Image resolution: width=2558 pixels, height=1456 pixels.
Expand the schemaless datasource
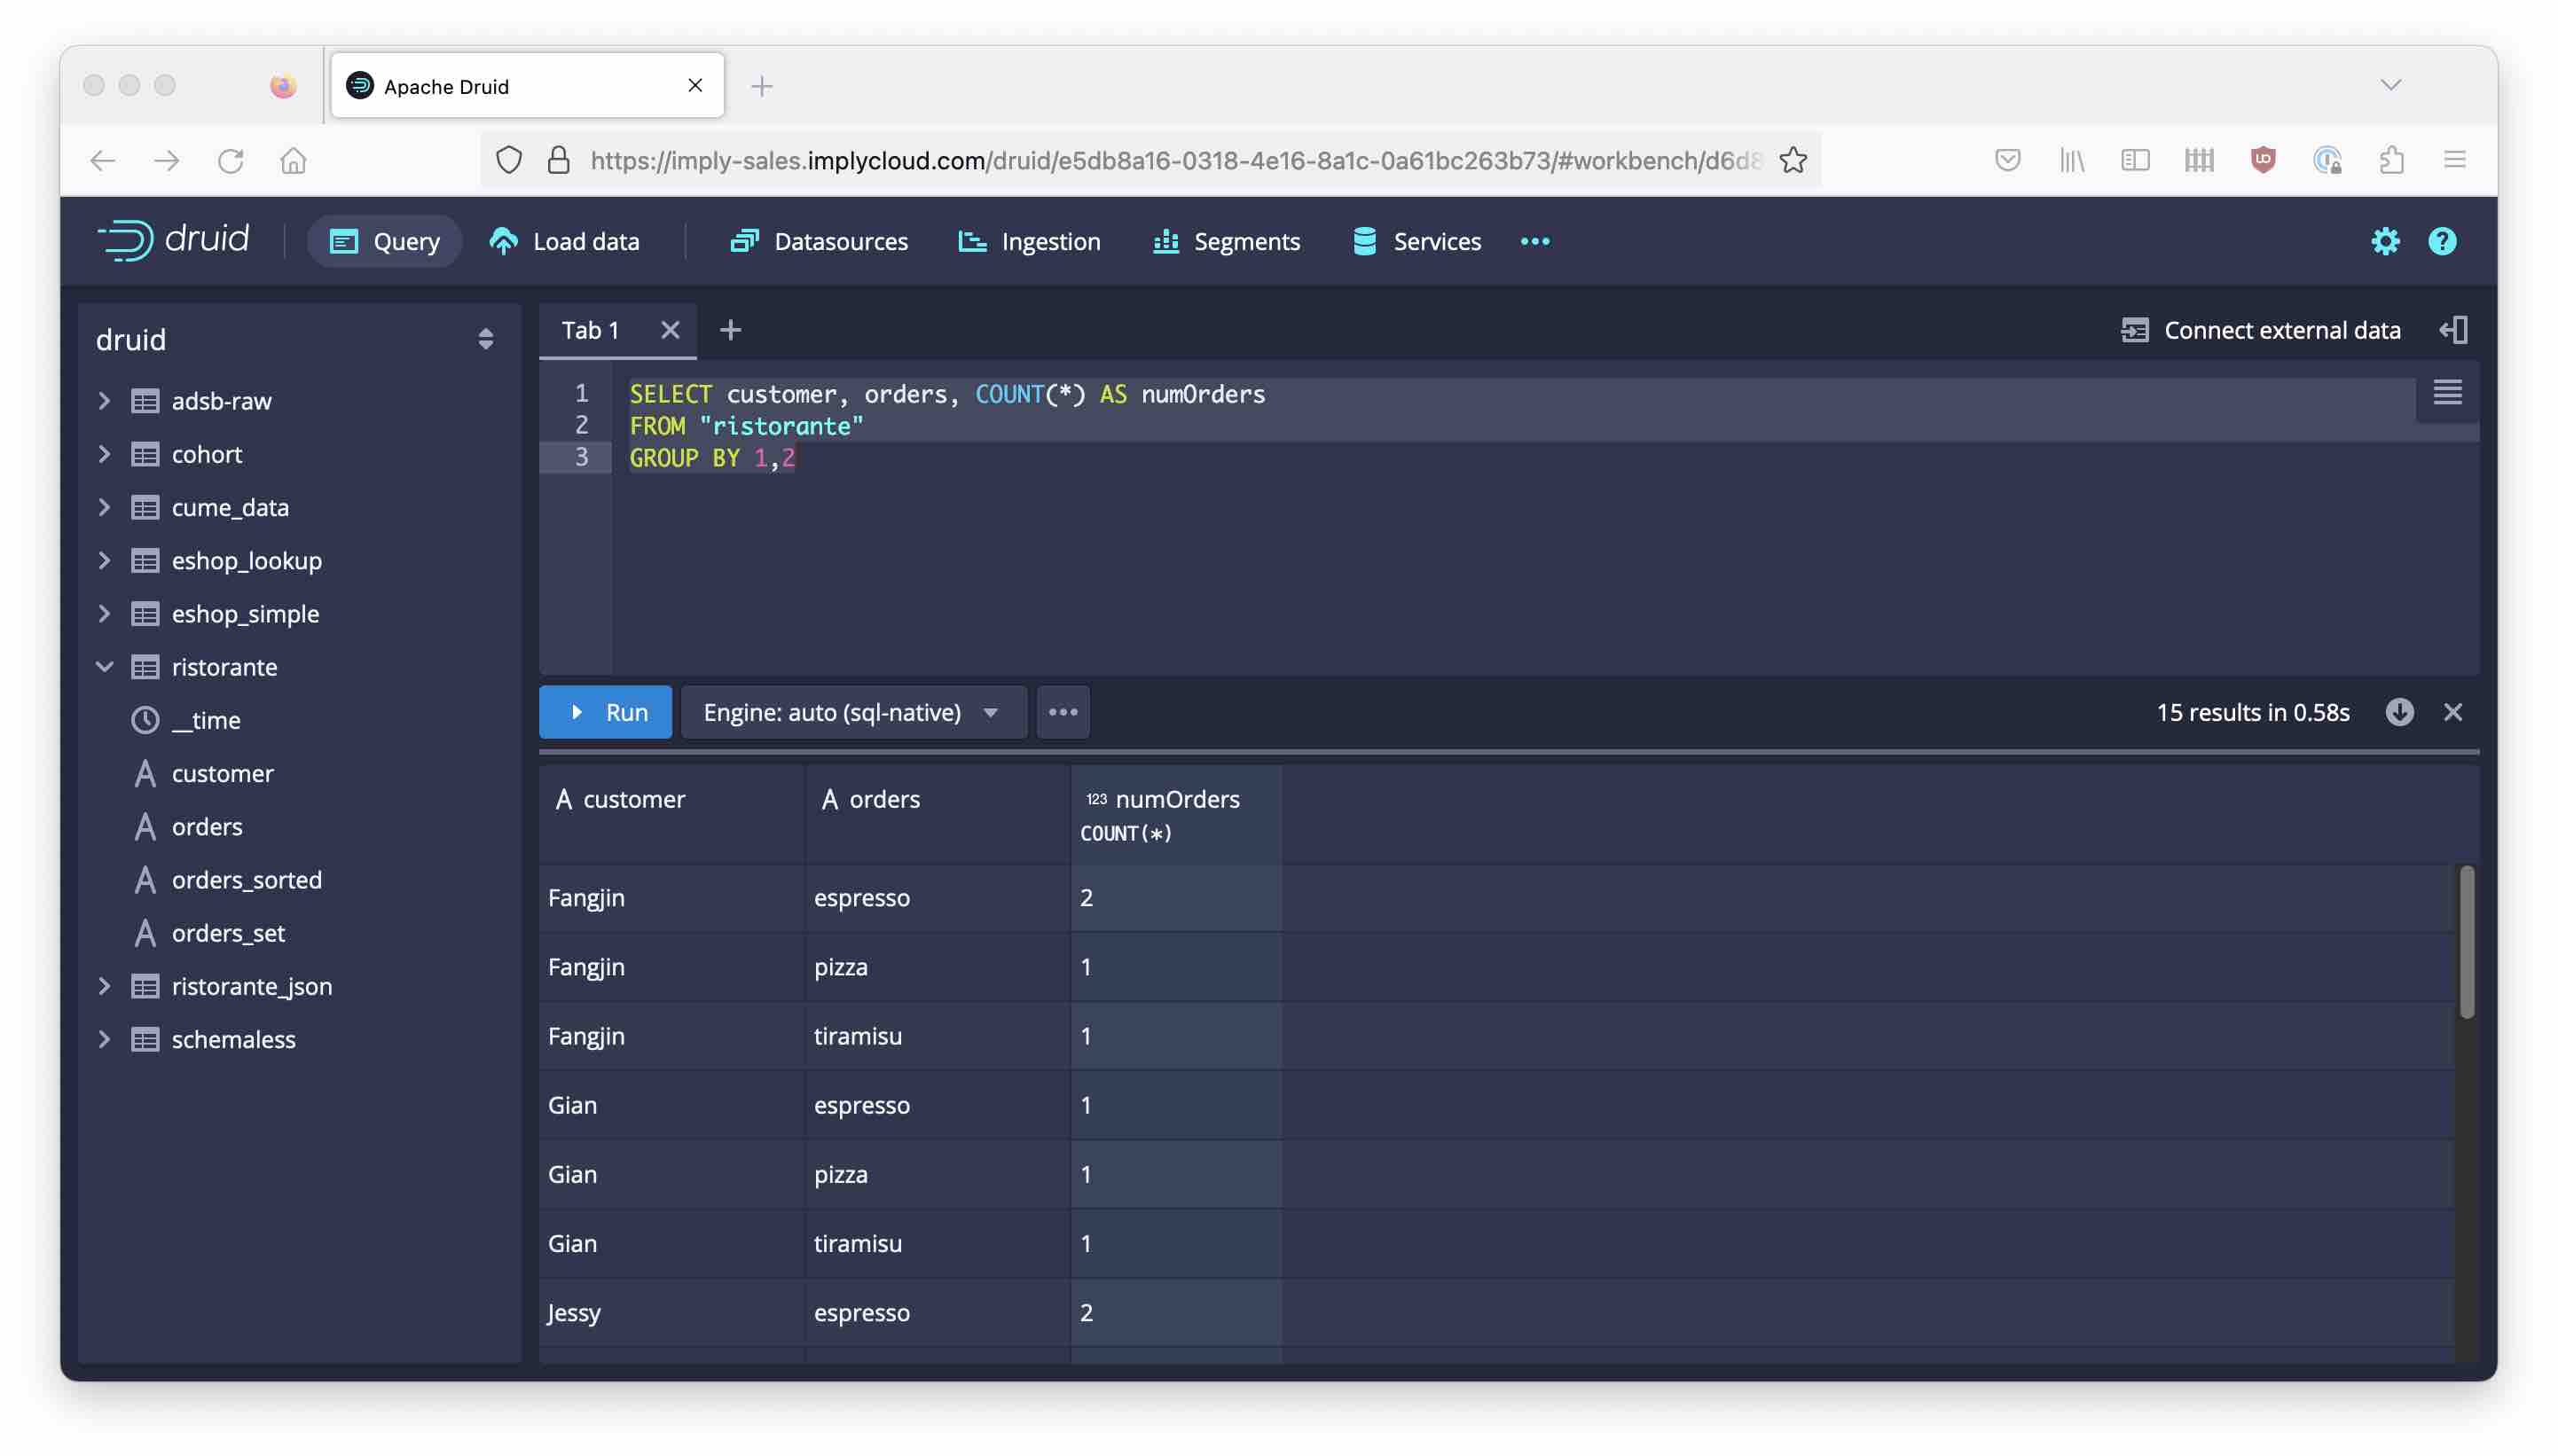105,1039
